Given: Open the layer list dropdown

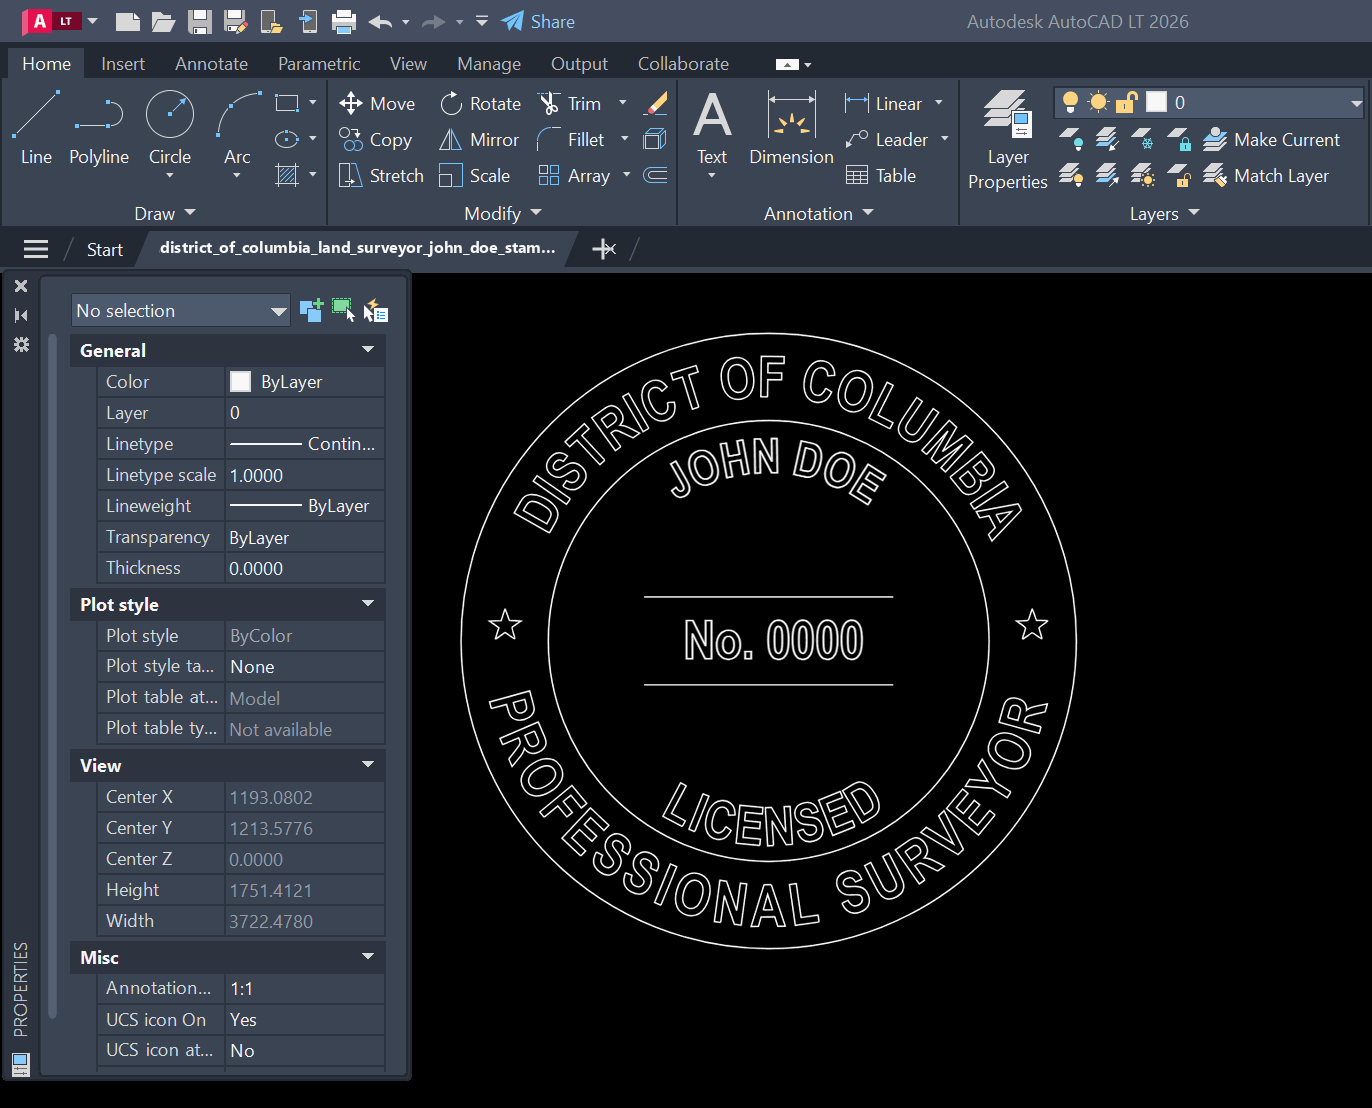Looking at the screenshot, I should [1356, 102].
